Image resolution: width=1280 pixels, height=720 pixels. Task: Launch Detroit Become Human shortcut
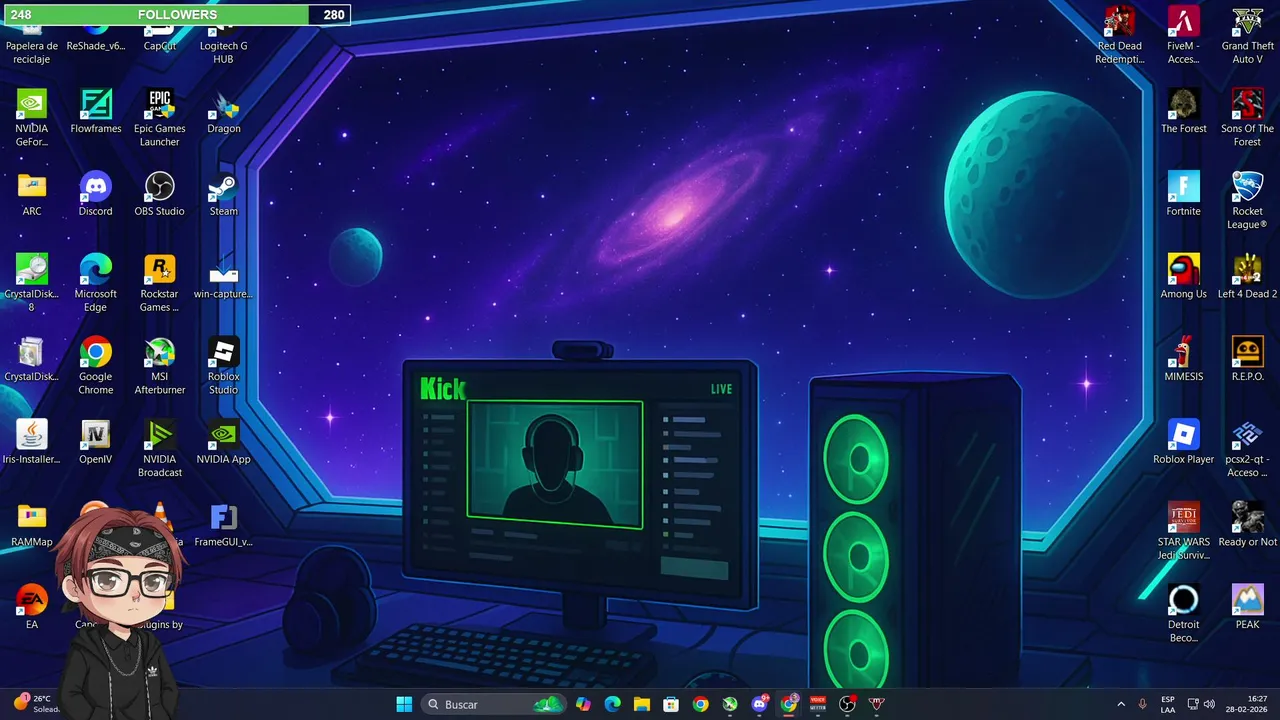point(1184,614)
